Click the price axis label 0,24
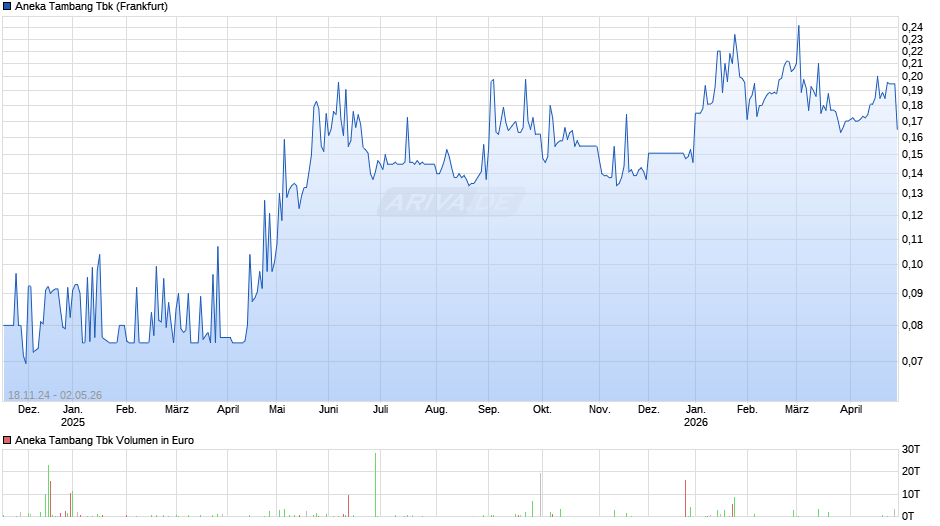 912,27
